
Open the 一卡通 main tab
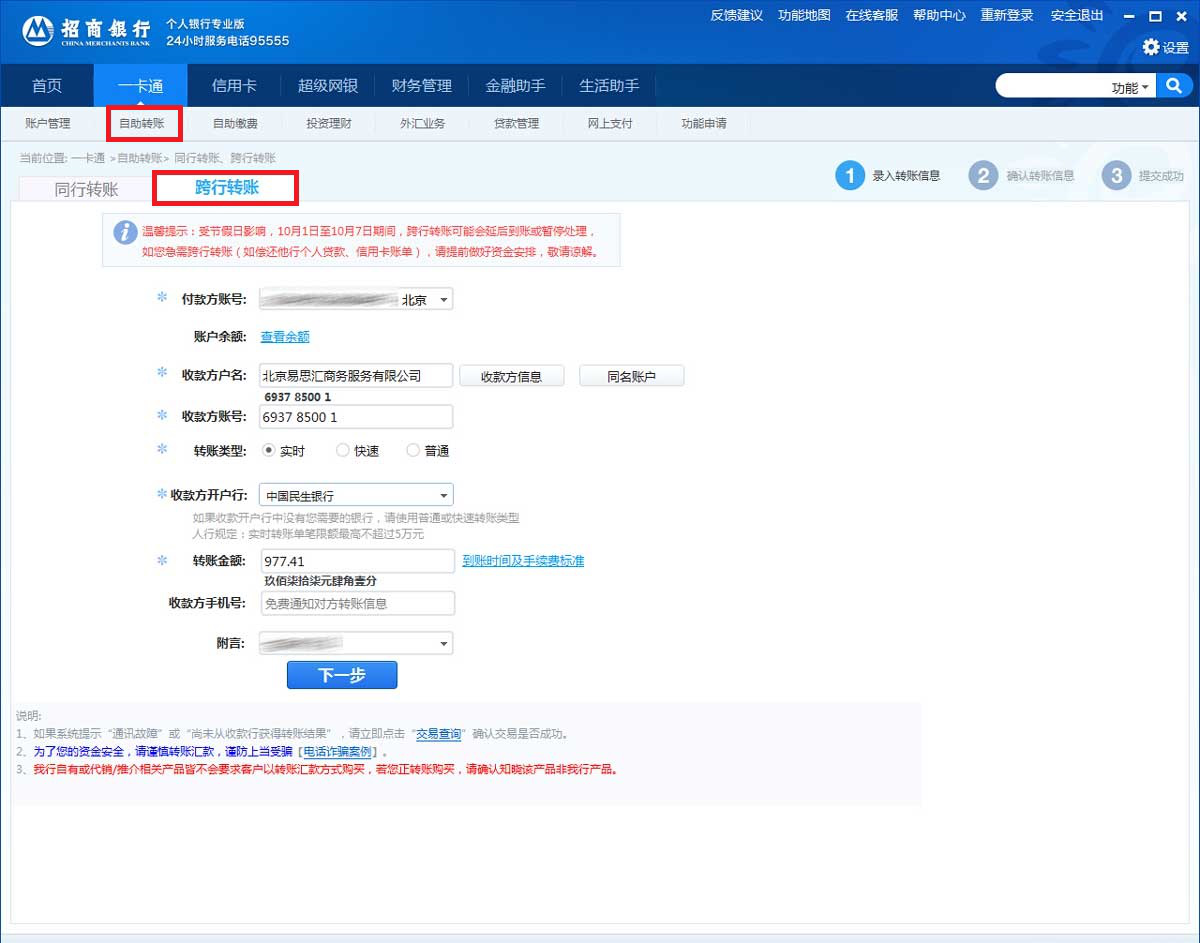click(140, 86)
